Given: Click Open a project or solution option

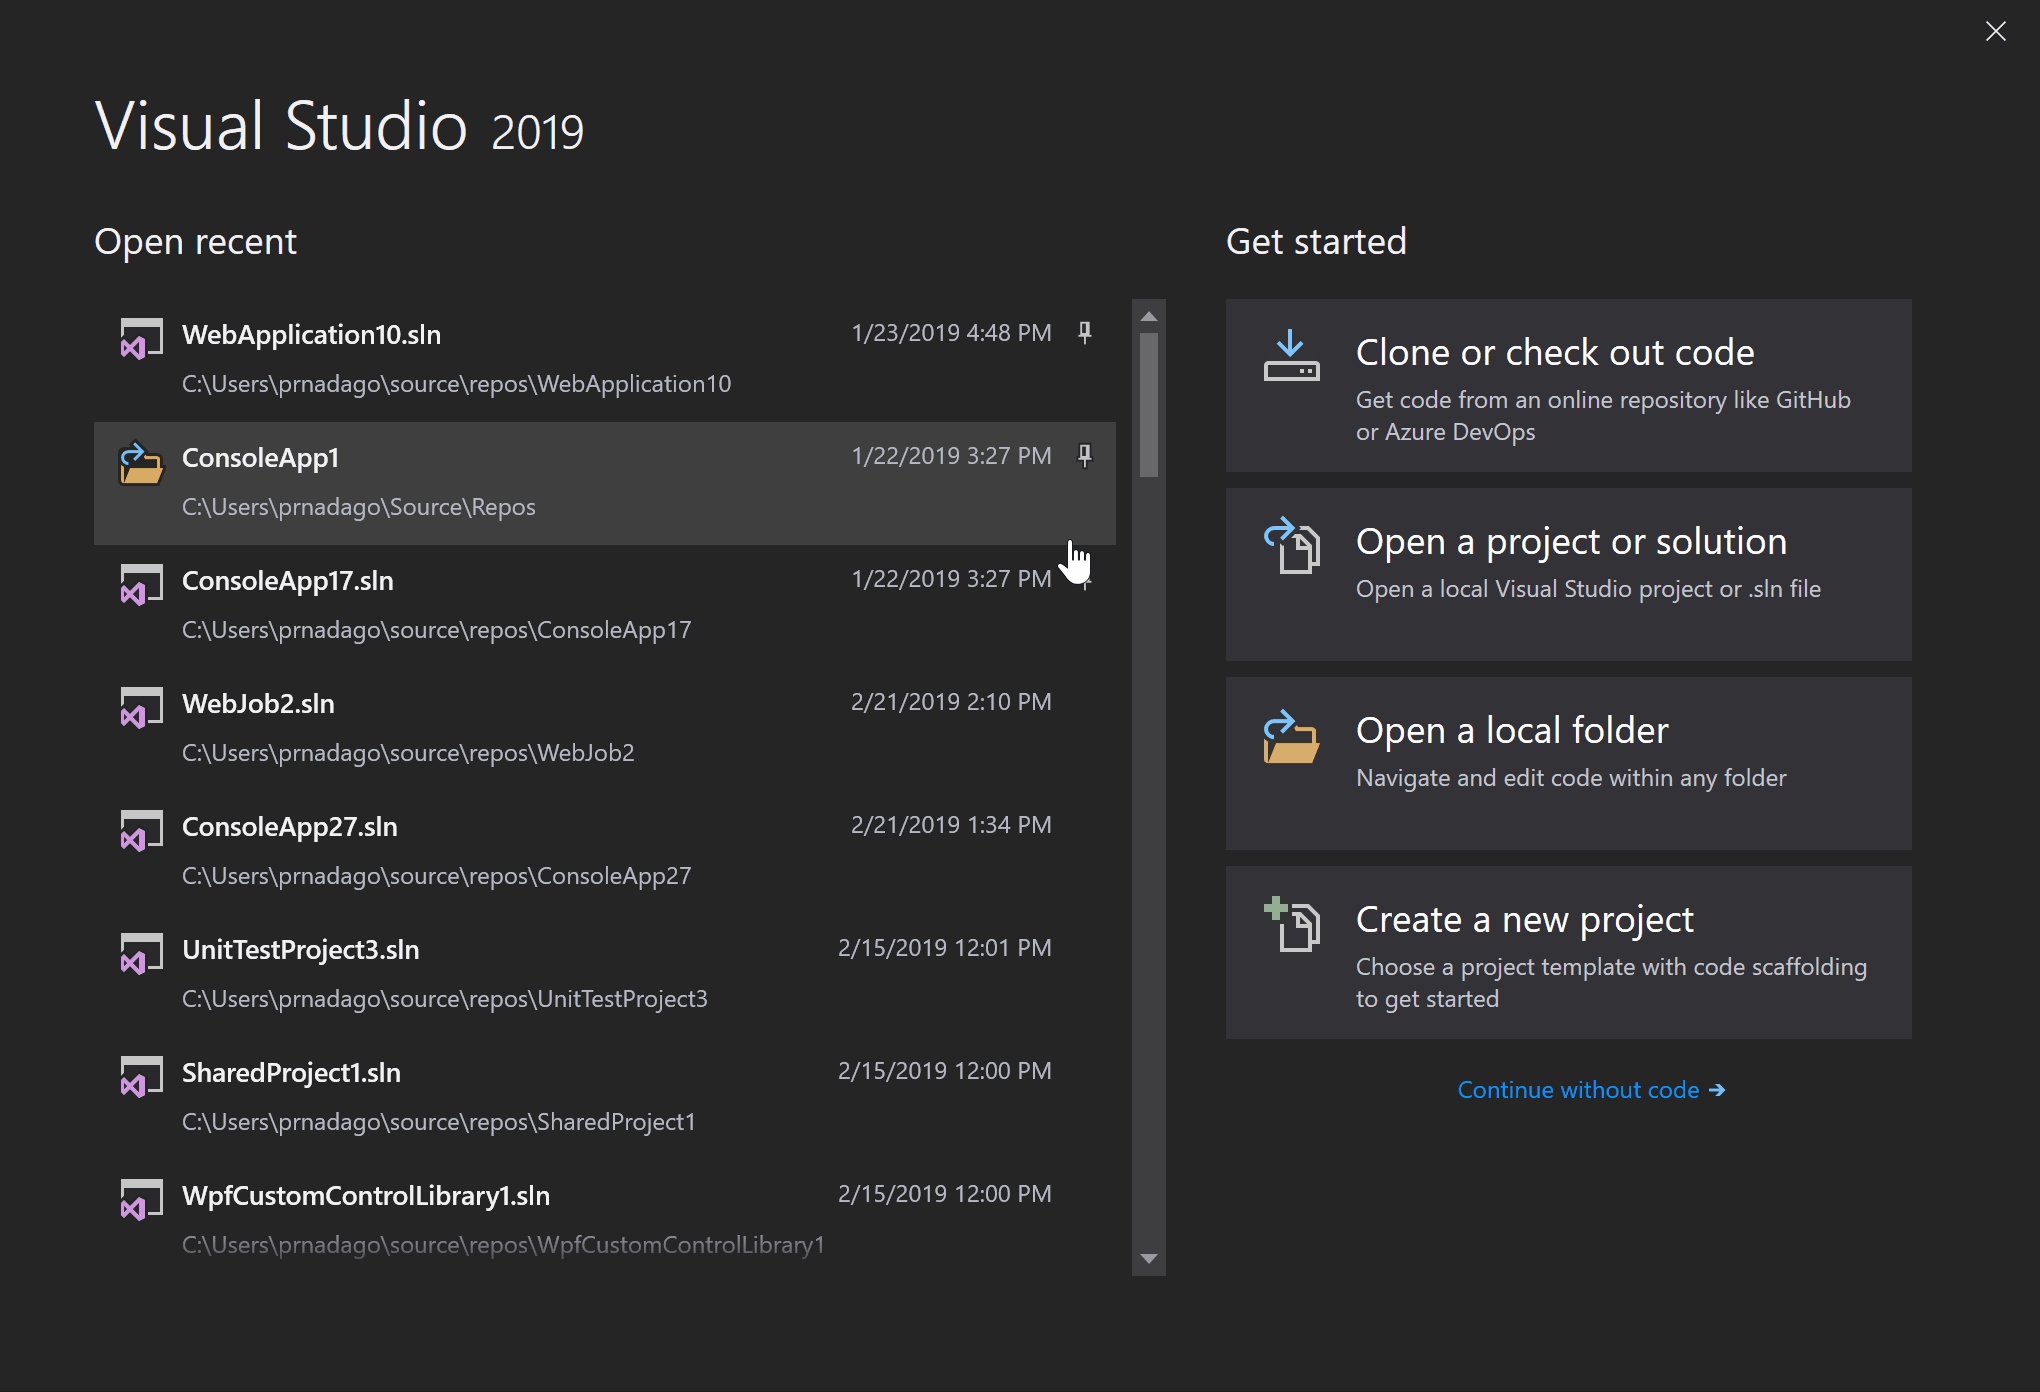Looking at the screenshot, I should point(1580,561).
